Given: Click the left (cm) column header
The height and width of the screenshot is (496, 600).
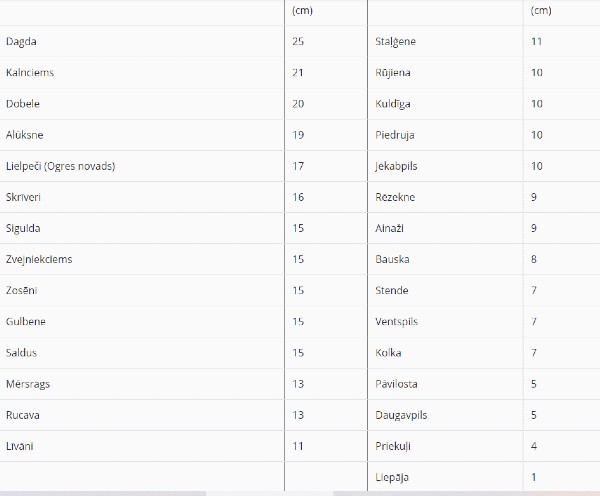Looking at the screenshot, I should pos(302,10).
